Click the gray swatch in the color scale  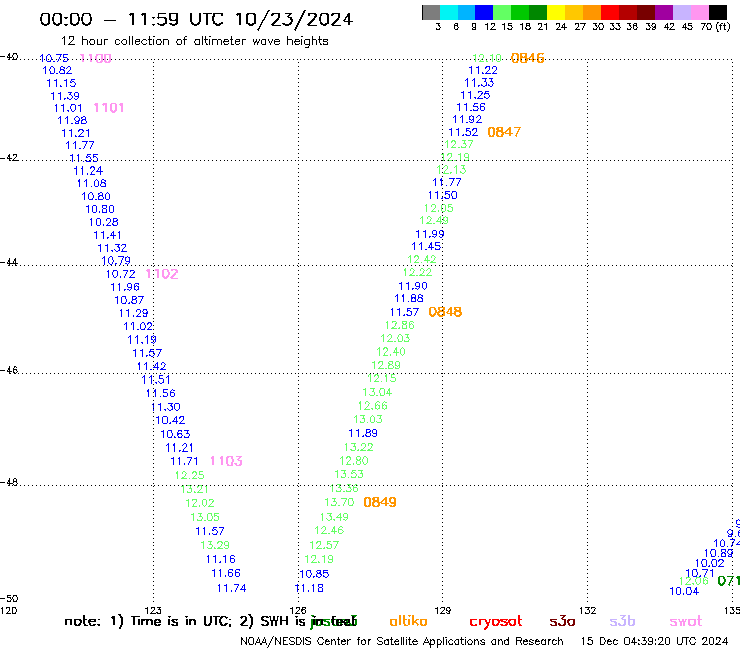click(431, 12)
